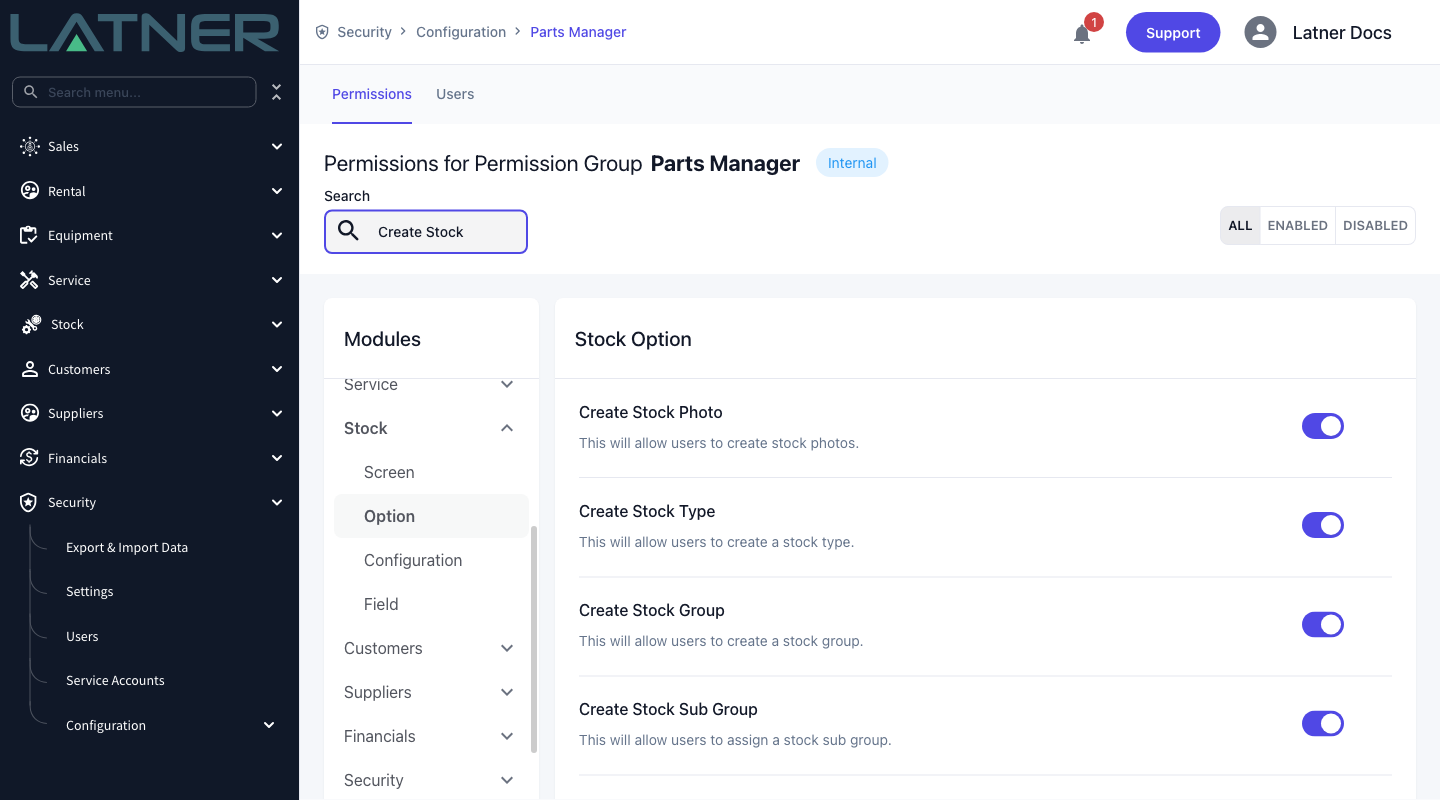
Task: Expand the Customers module chevron
Action: click(507, 648)
